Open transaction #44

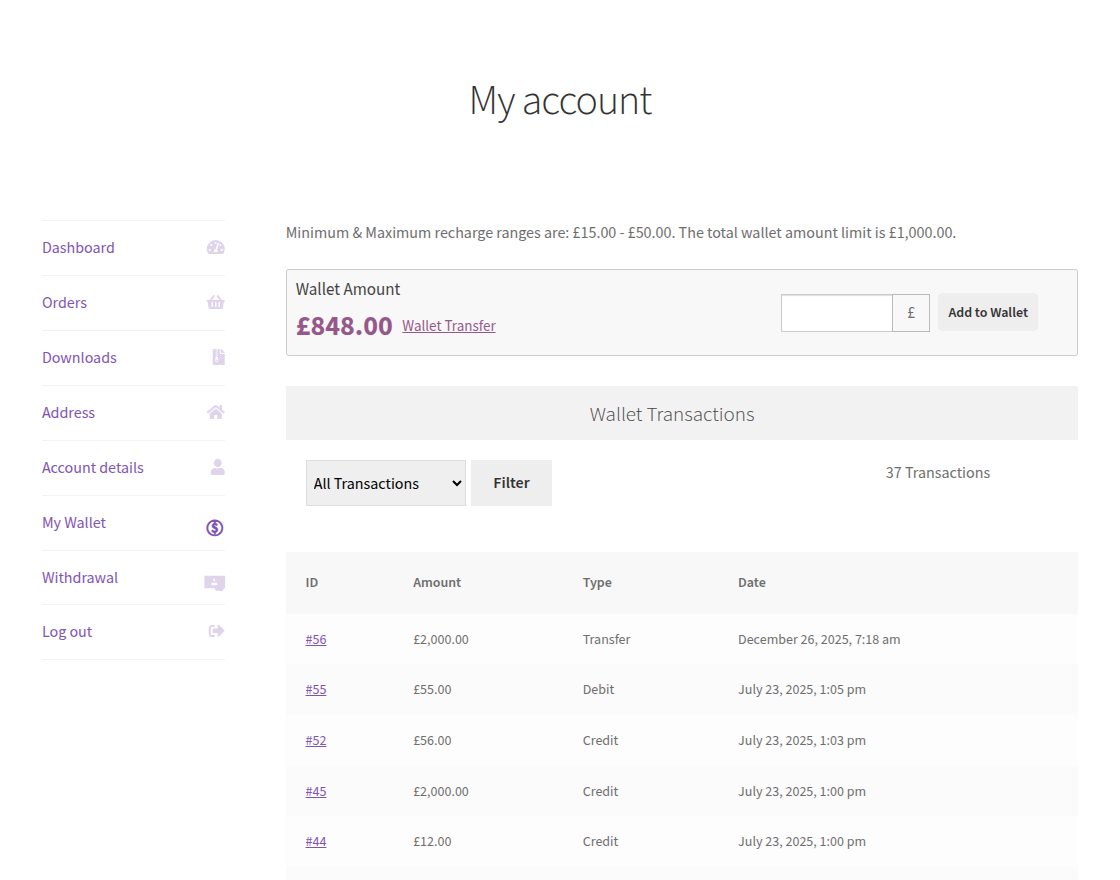[316, 841]
